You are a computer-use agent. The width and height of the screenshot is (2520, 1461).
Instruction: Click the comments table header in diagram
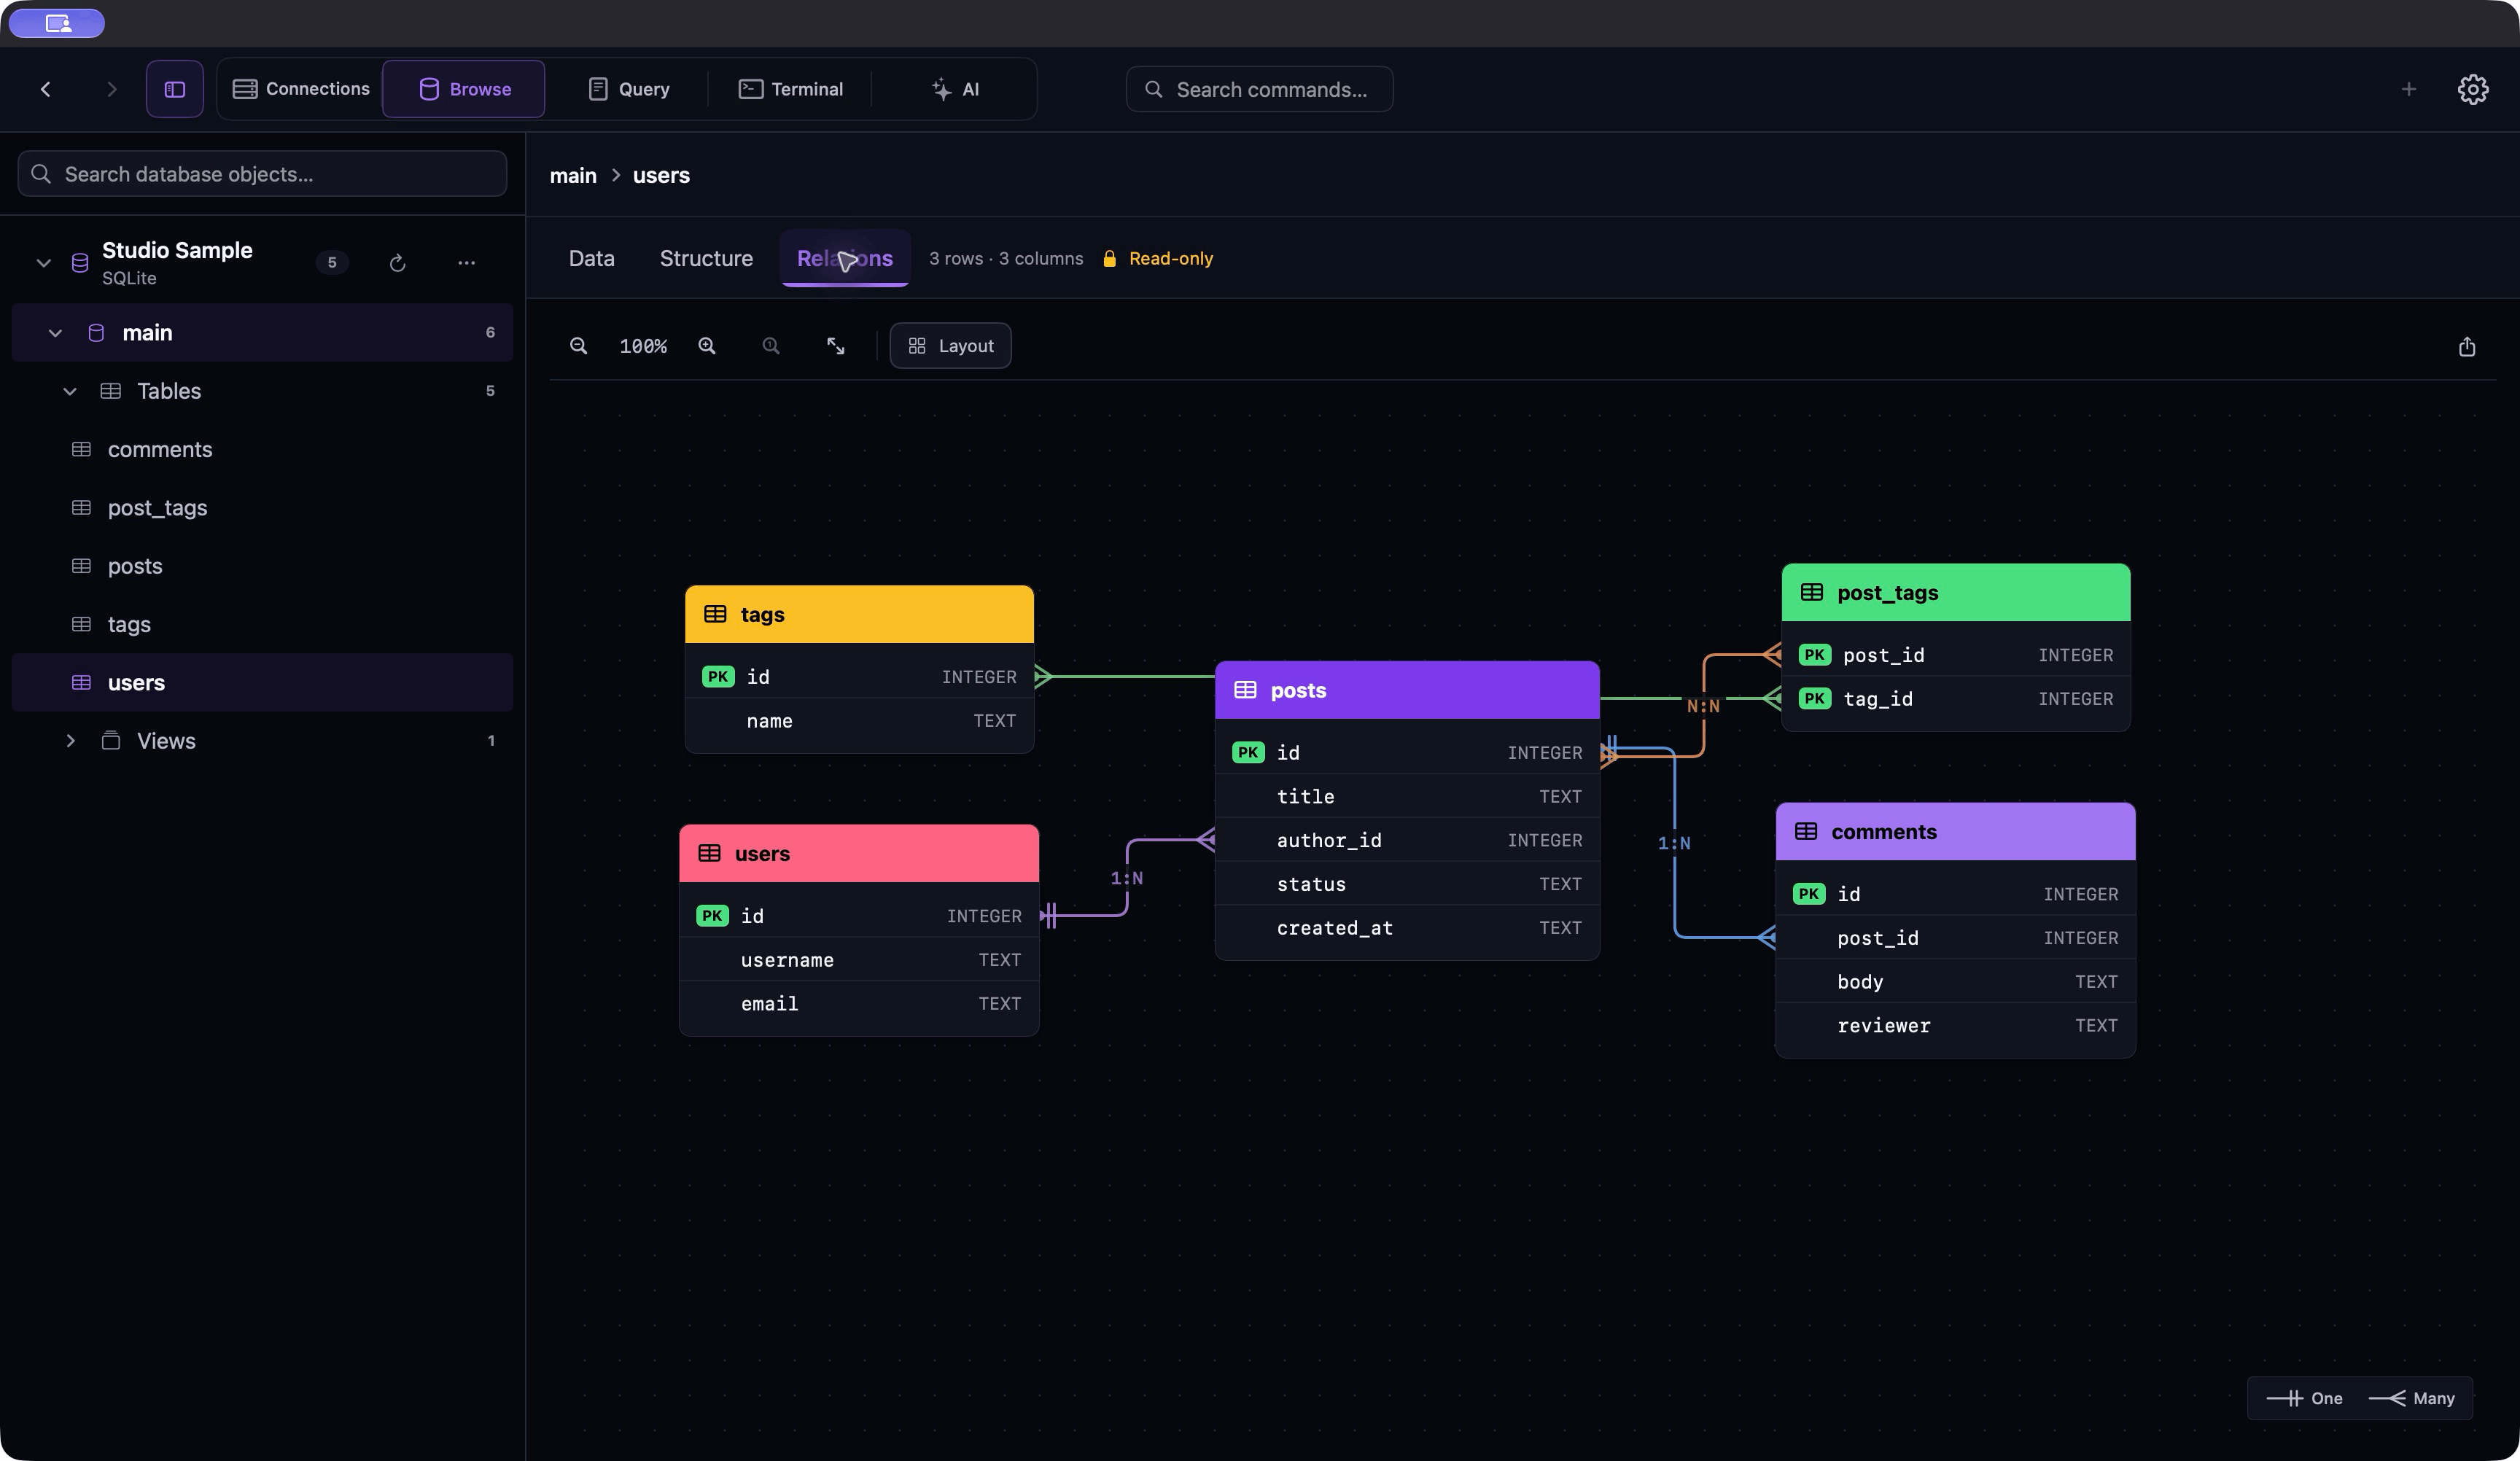1956,831
